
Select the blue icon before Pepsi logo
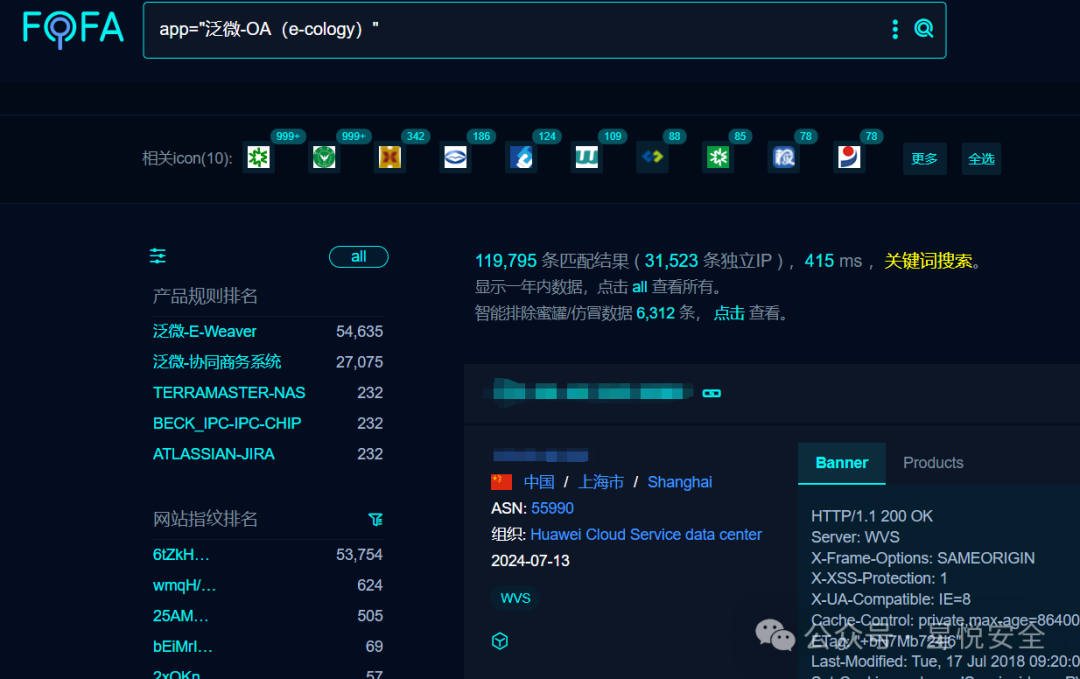[784, 157]
